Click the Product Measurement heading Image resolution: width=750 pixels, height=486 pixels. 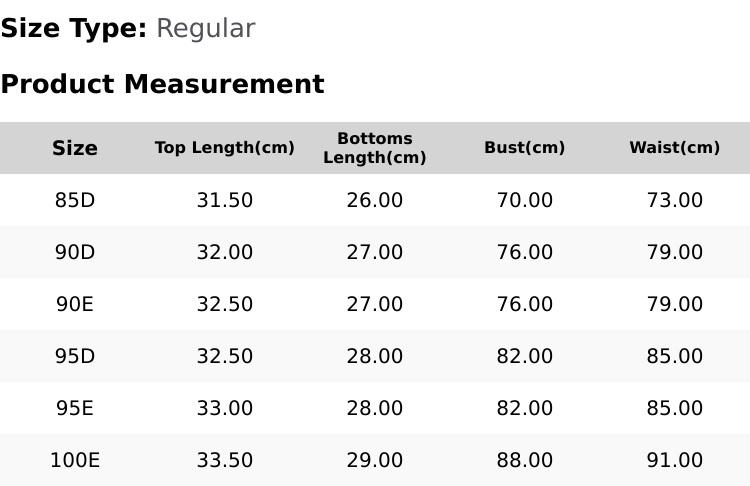coord(163,84)
